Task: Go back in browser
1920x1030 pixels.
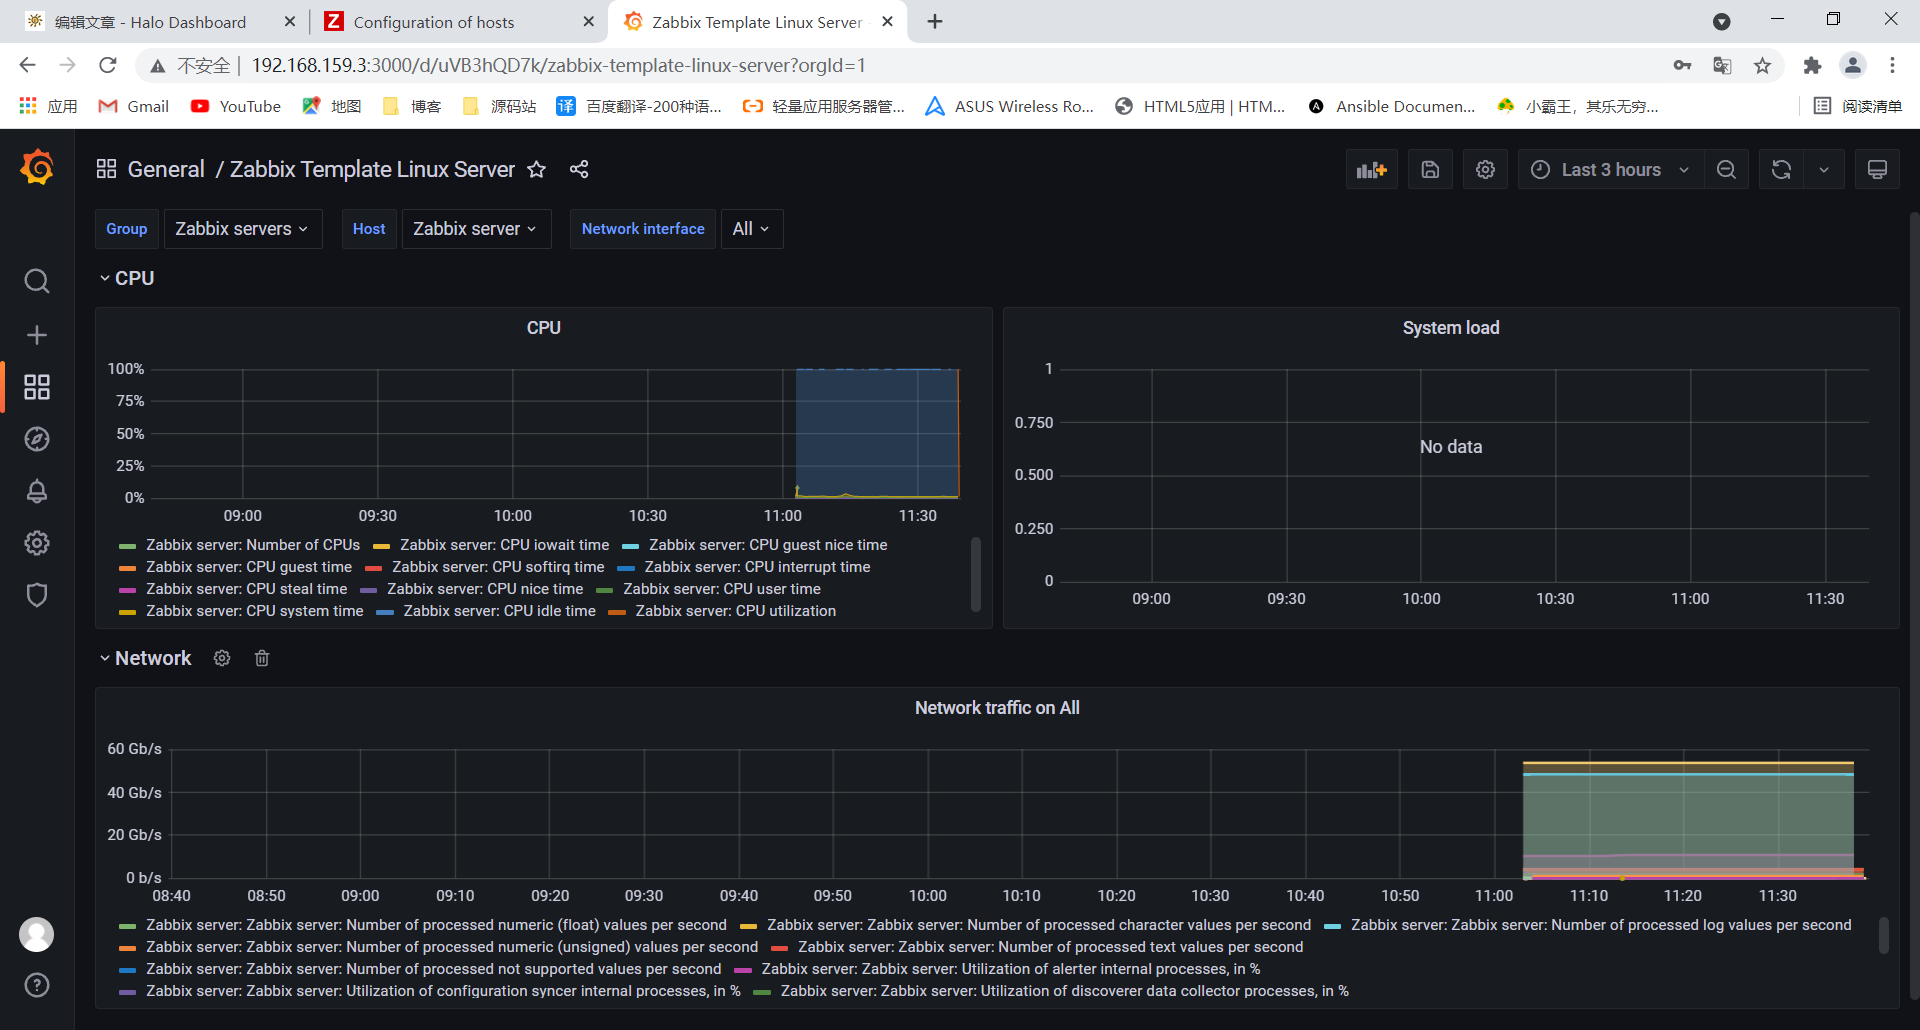Action: 27,65
